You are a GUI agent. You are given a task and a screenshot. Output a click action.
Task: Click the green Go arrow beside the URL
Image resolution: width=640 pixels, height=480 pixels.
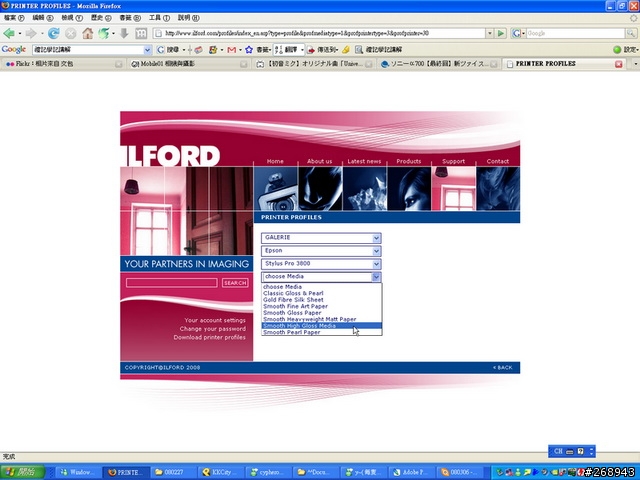tap(501, 33)
